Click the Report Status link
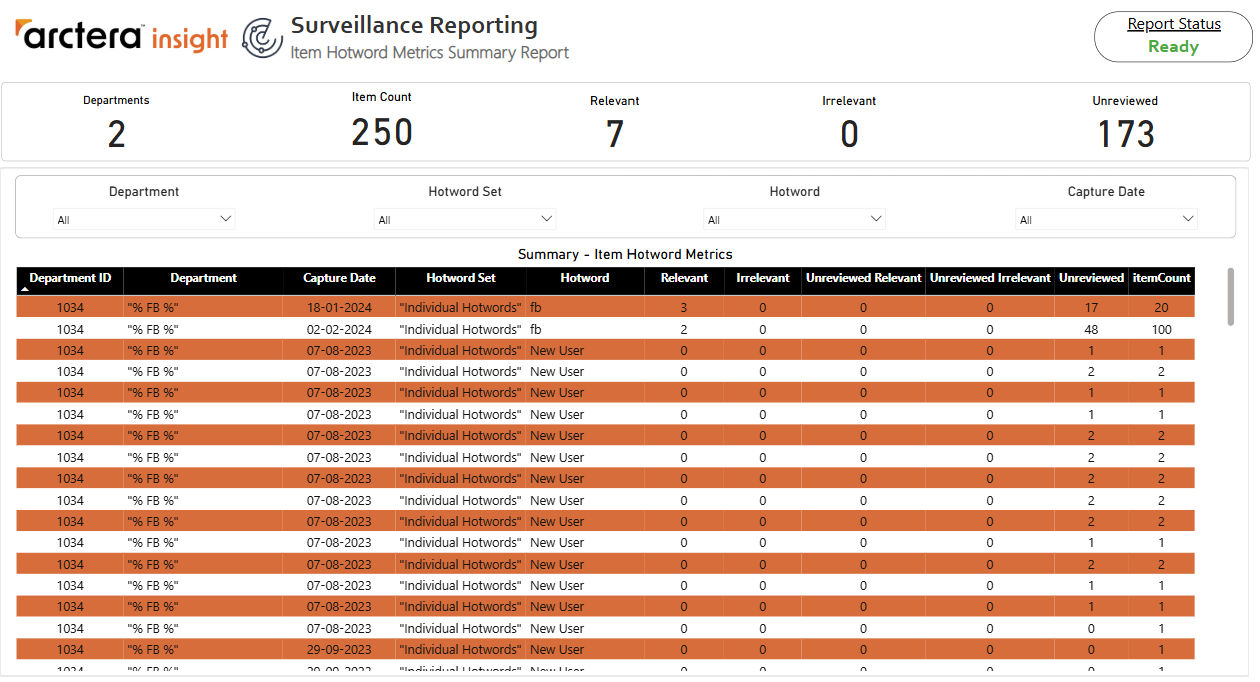 click(1174, 24)
